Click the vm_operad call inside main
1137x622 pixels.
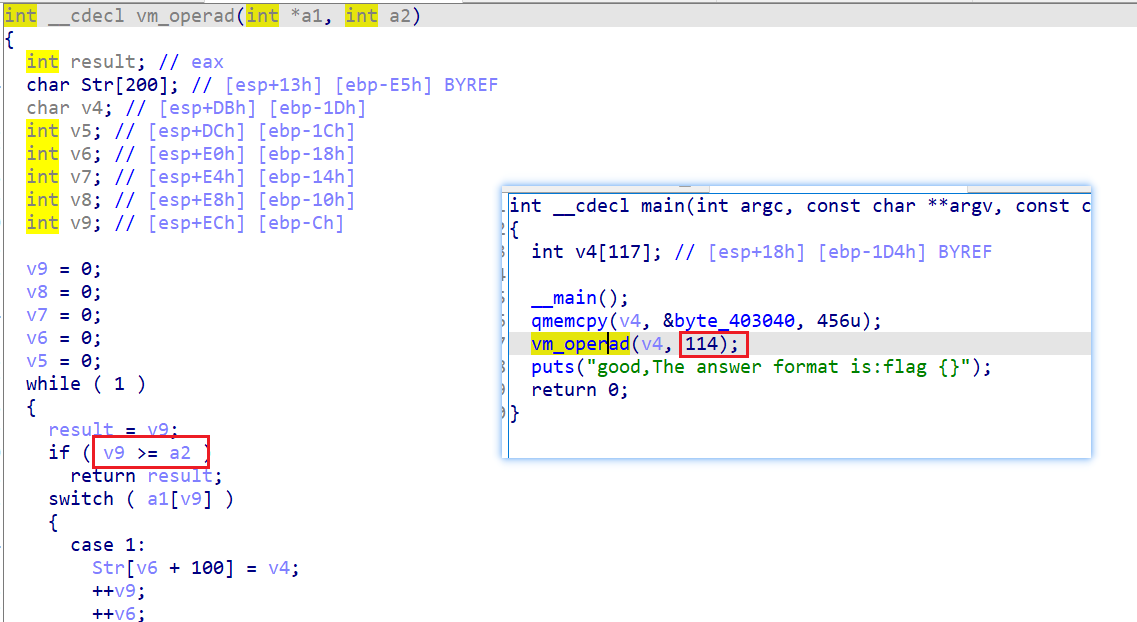coord(580,344)
